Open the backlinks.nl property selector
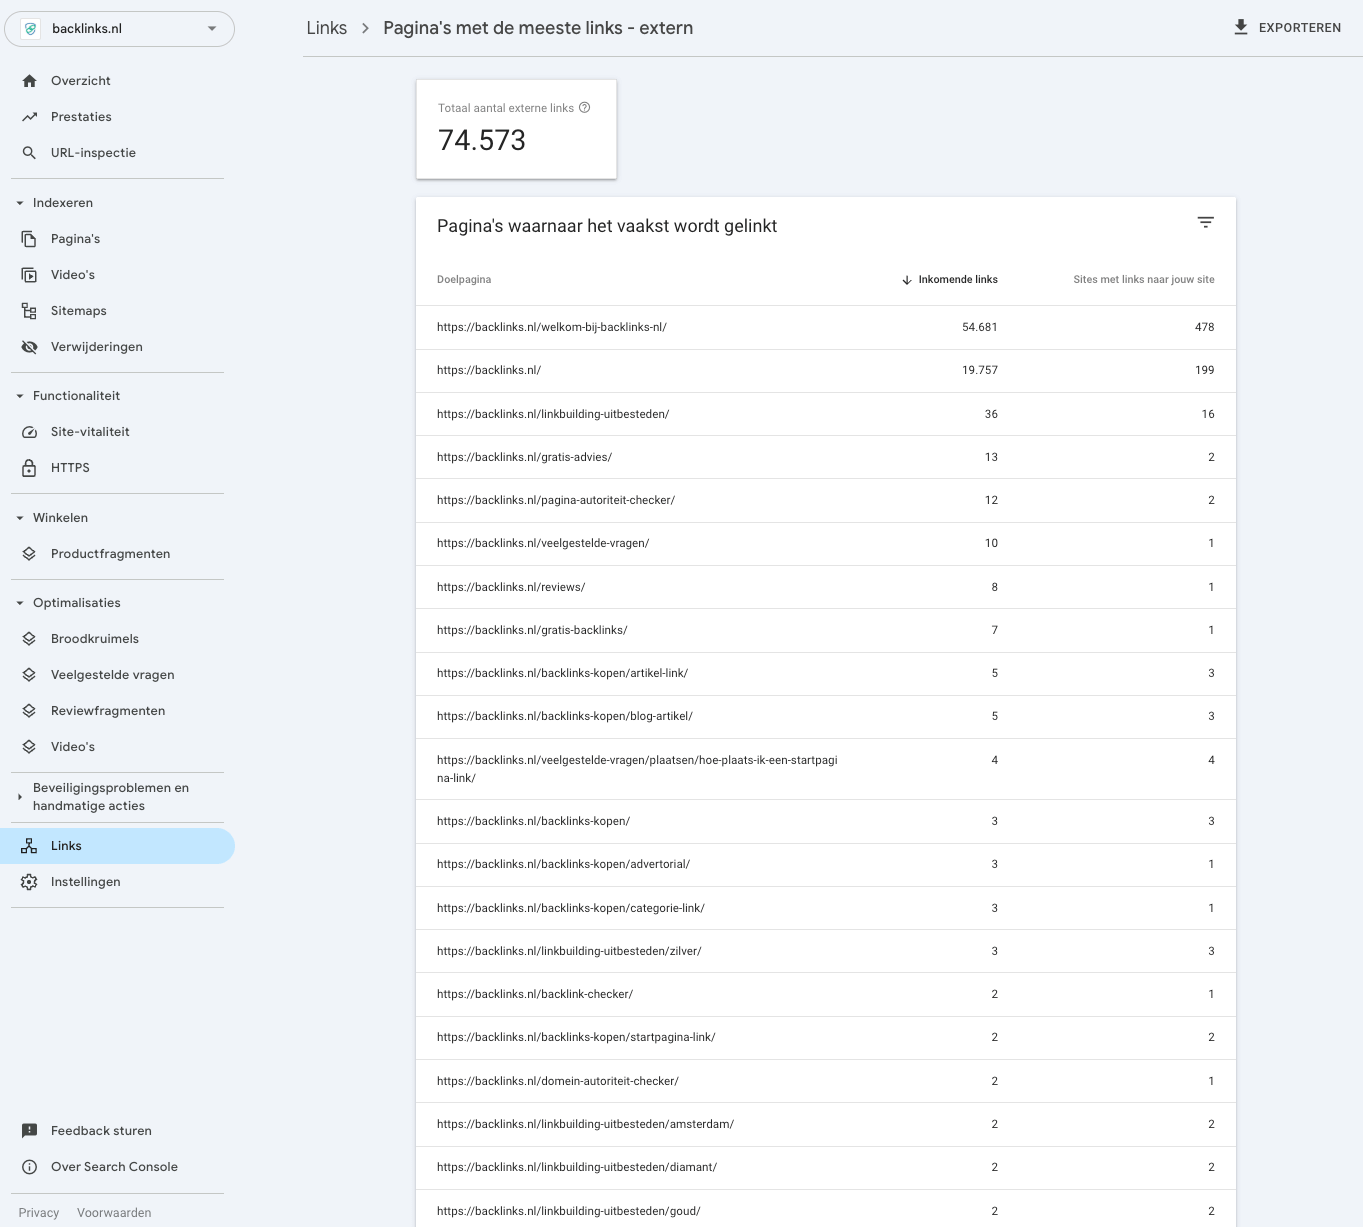The image size is (1363, 1227). tap(119, 28)
